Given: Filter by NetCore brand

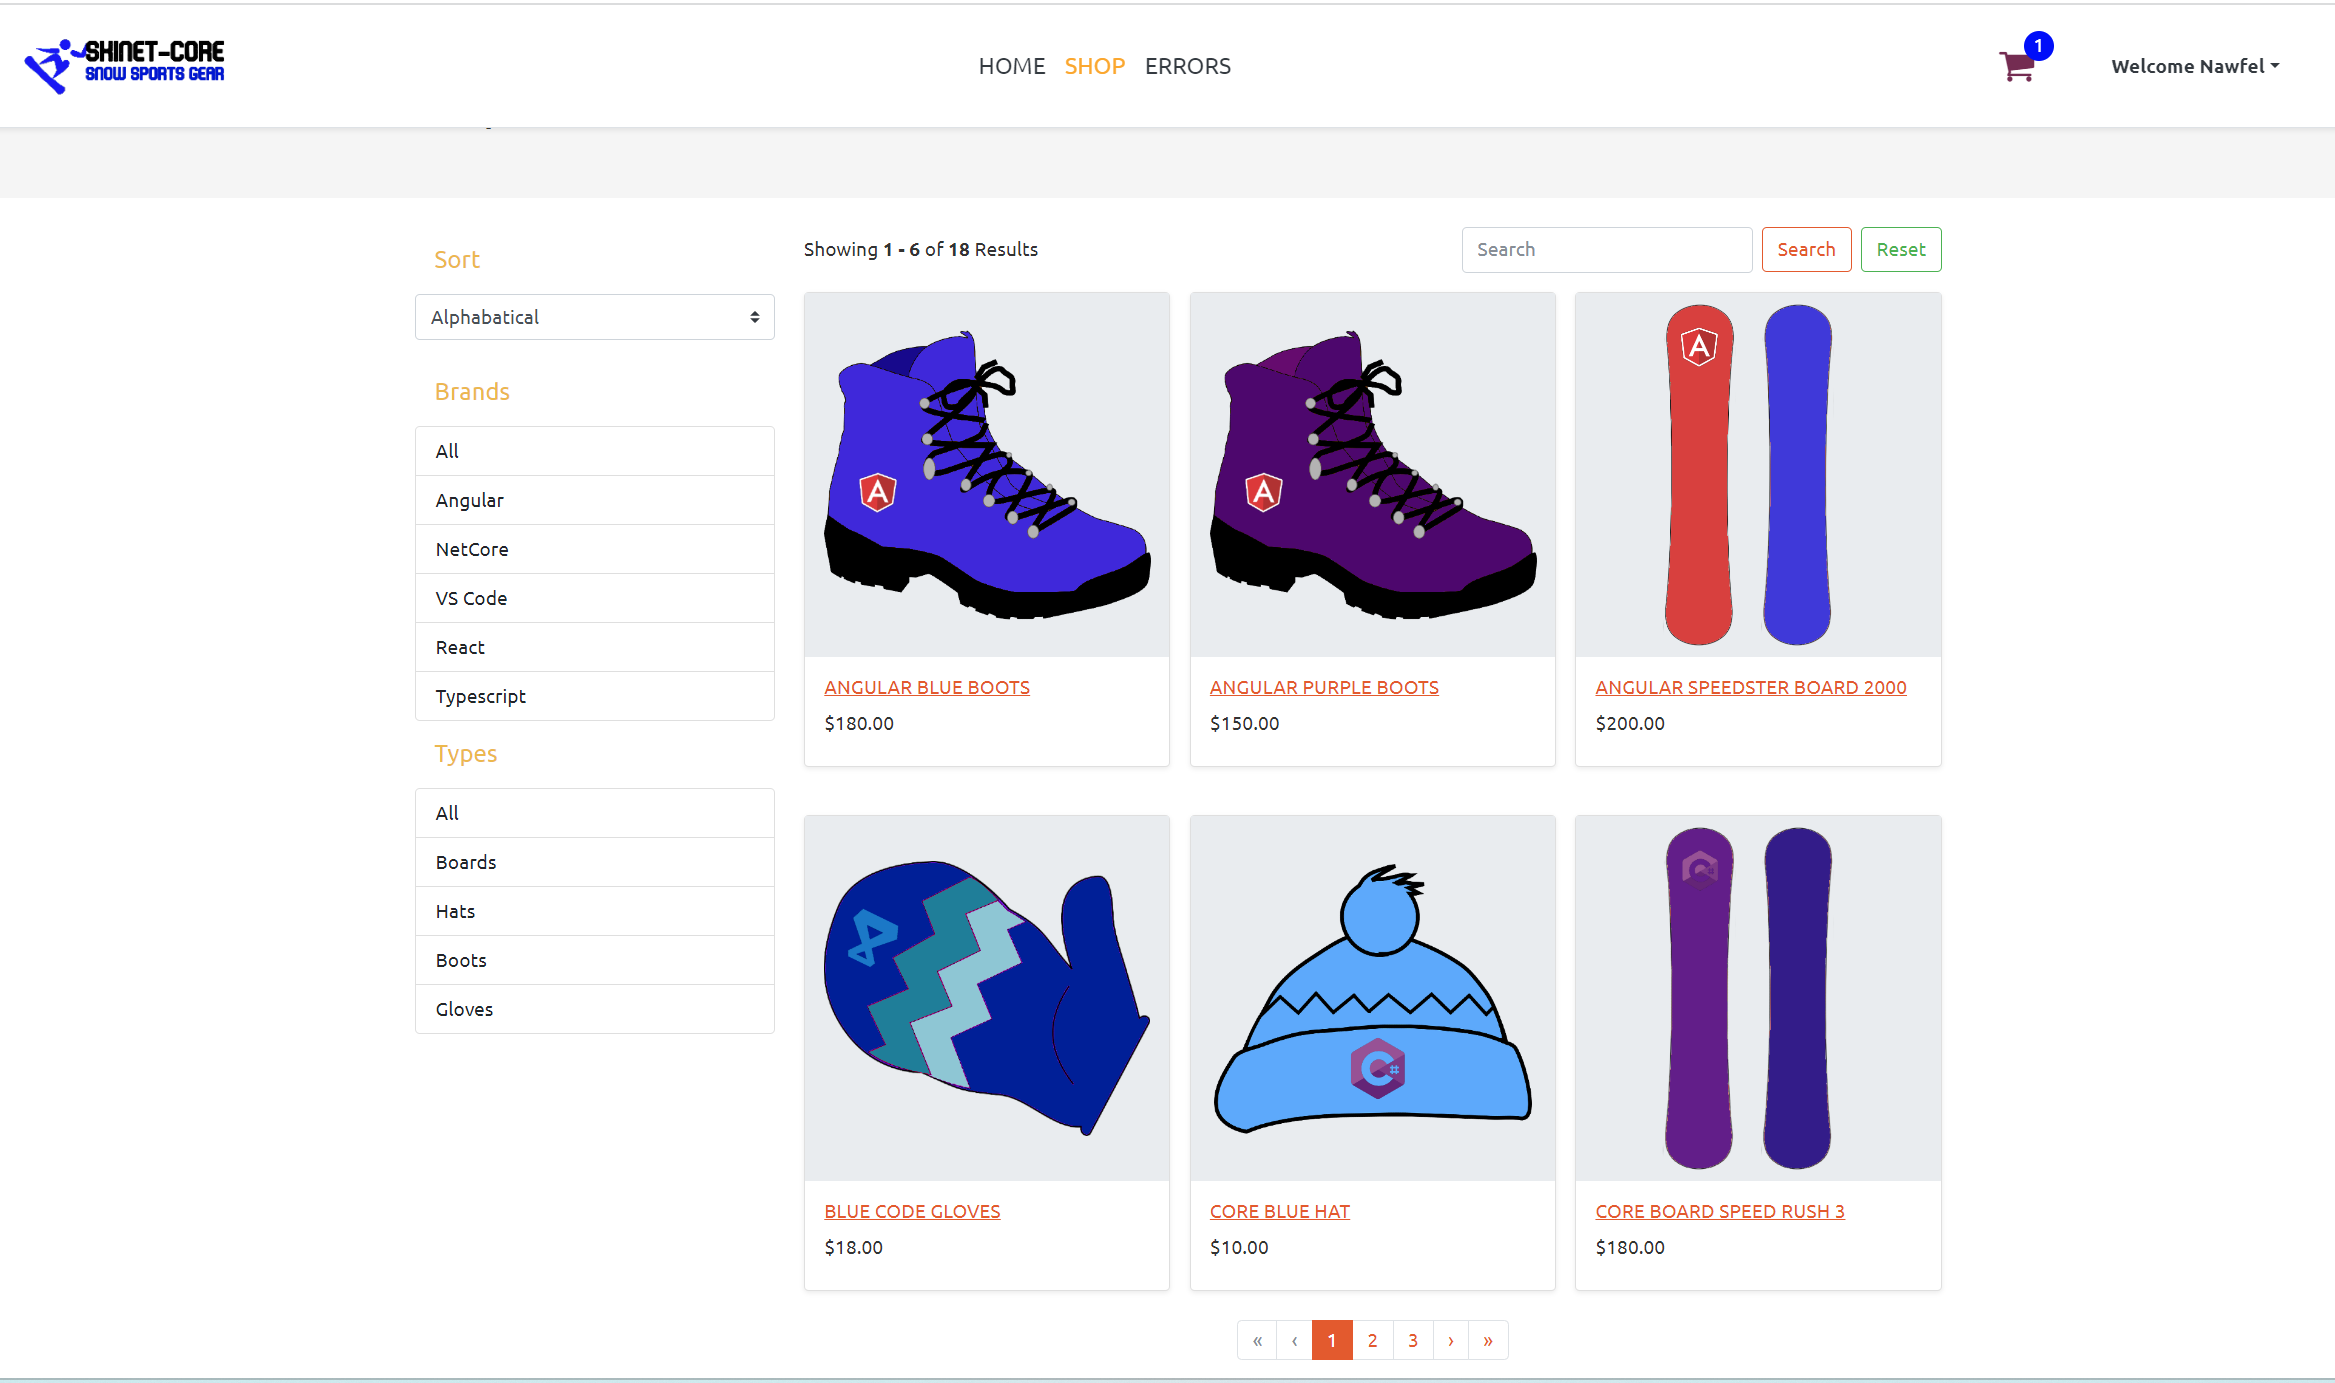Looking at the screenshot, I should click(x=595, y=549).
